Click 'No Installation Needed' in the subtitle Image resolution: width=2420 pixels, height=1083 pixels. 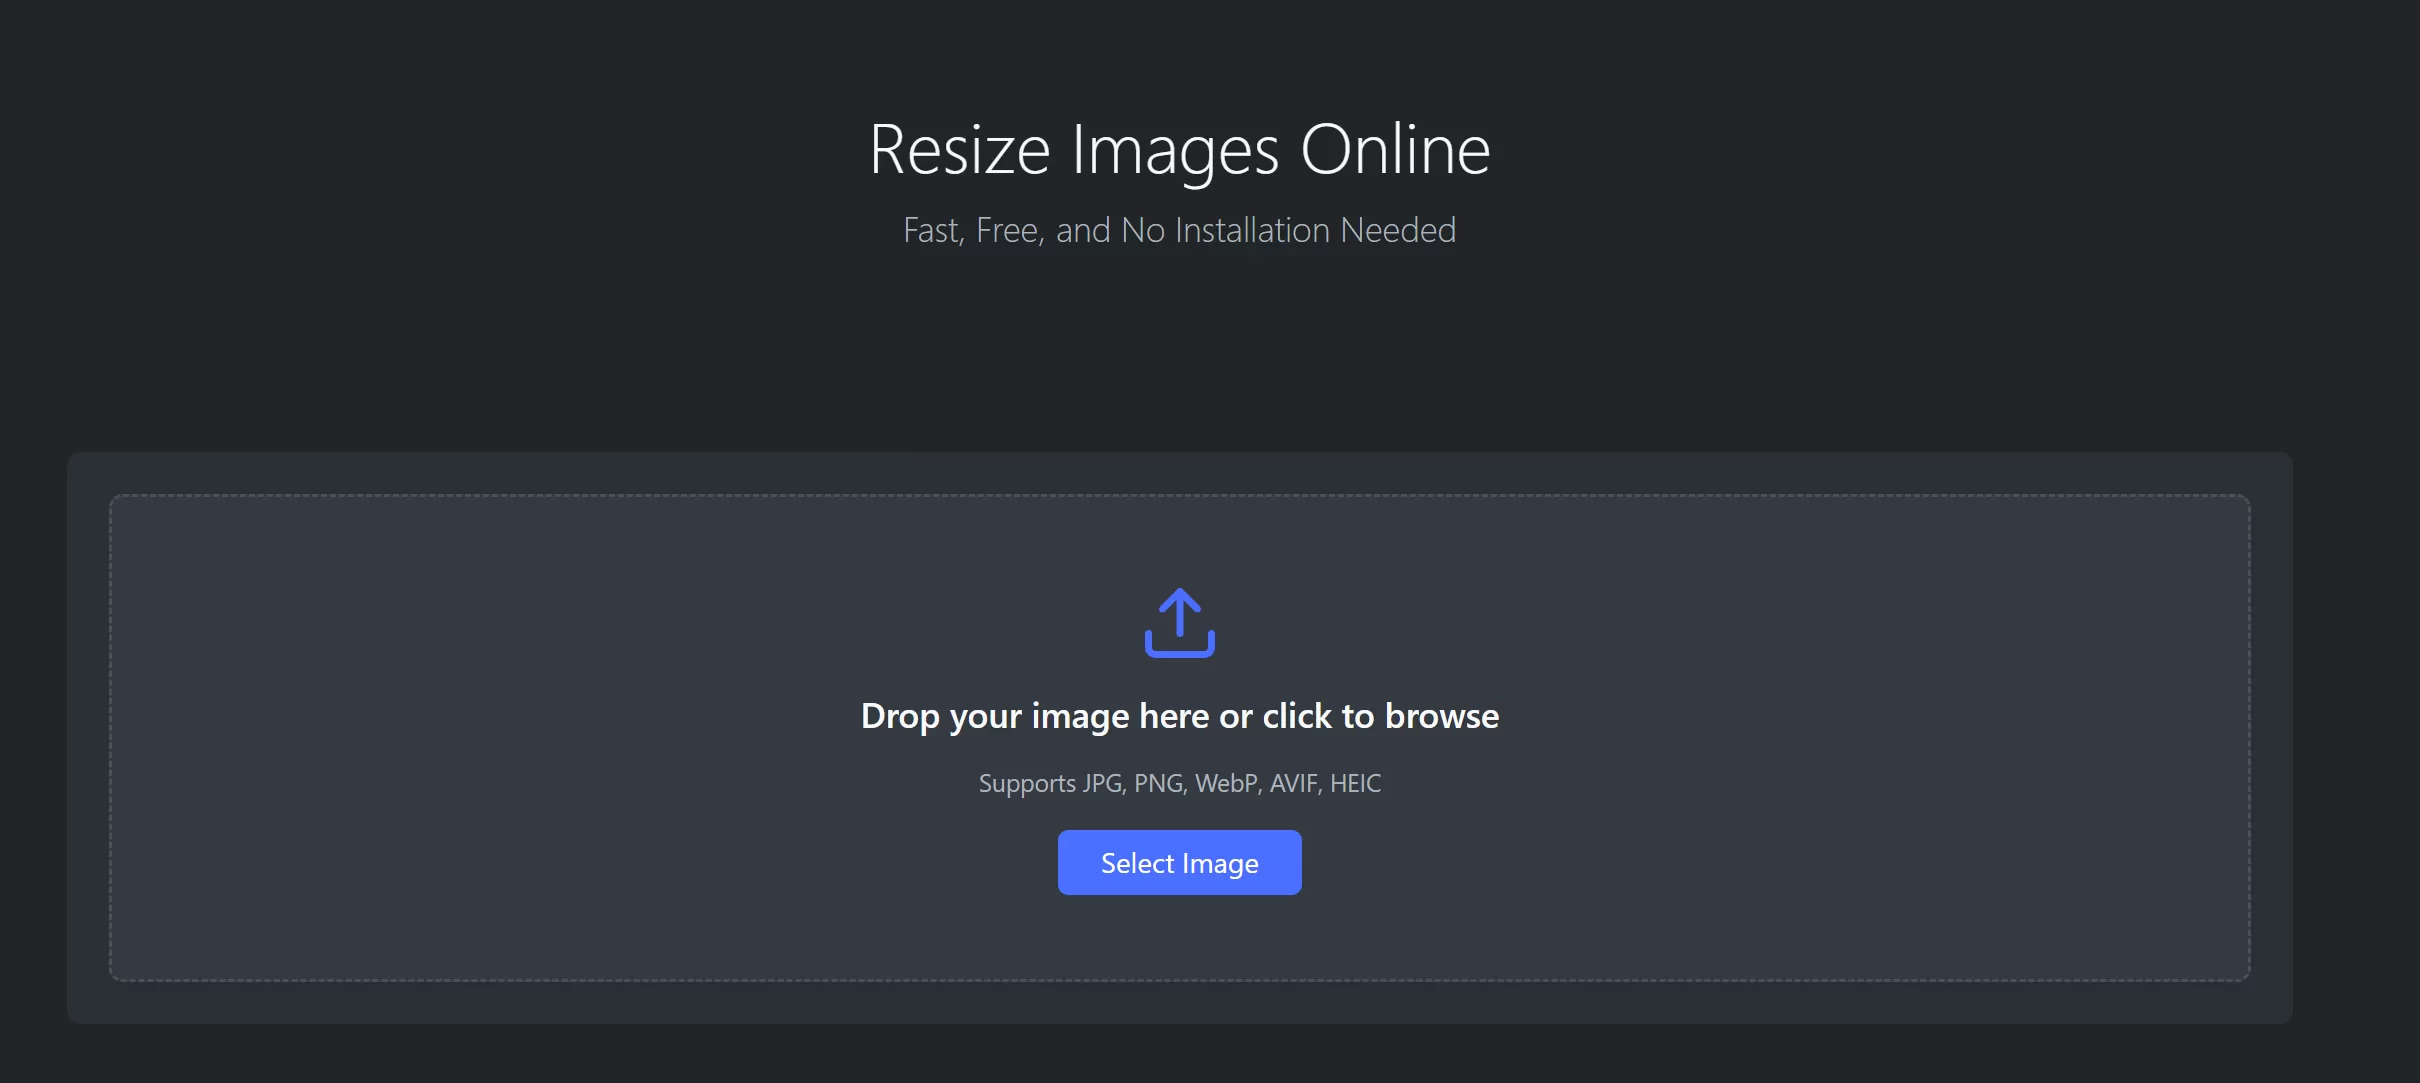[1288, 231]
